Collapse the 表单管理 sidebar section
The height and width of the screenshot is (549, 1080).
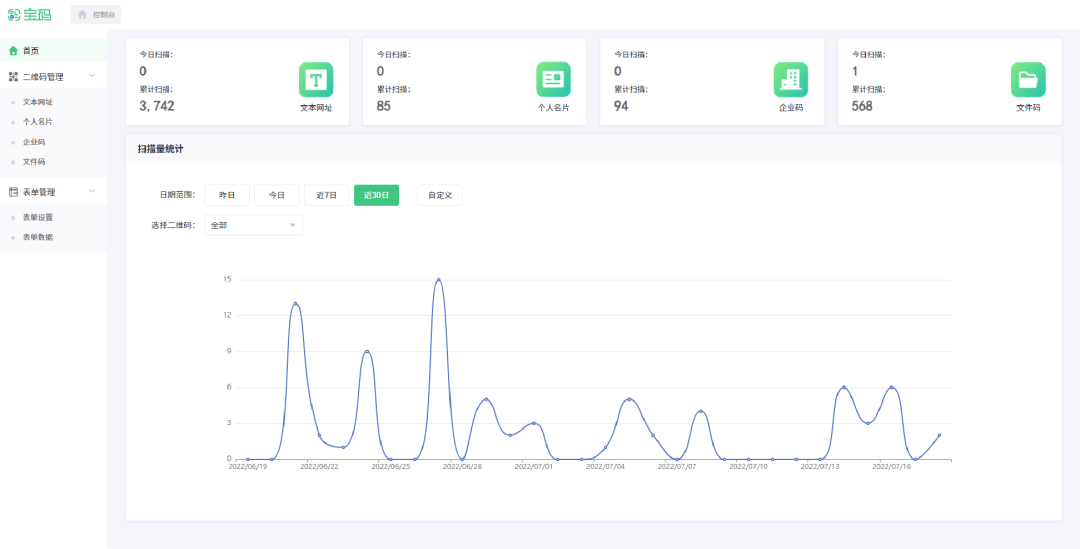(x=92, y=192)
